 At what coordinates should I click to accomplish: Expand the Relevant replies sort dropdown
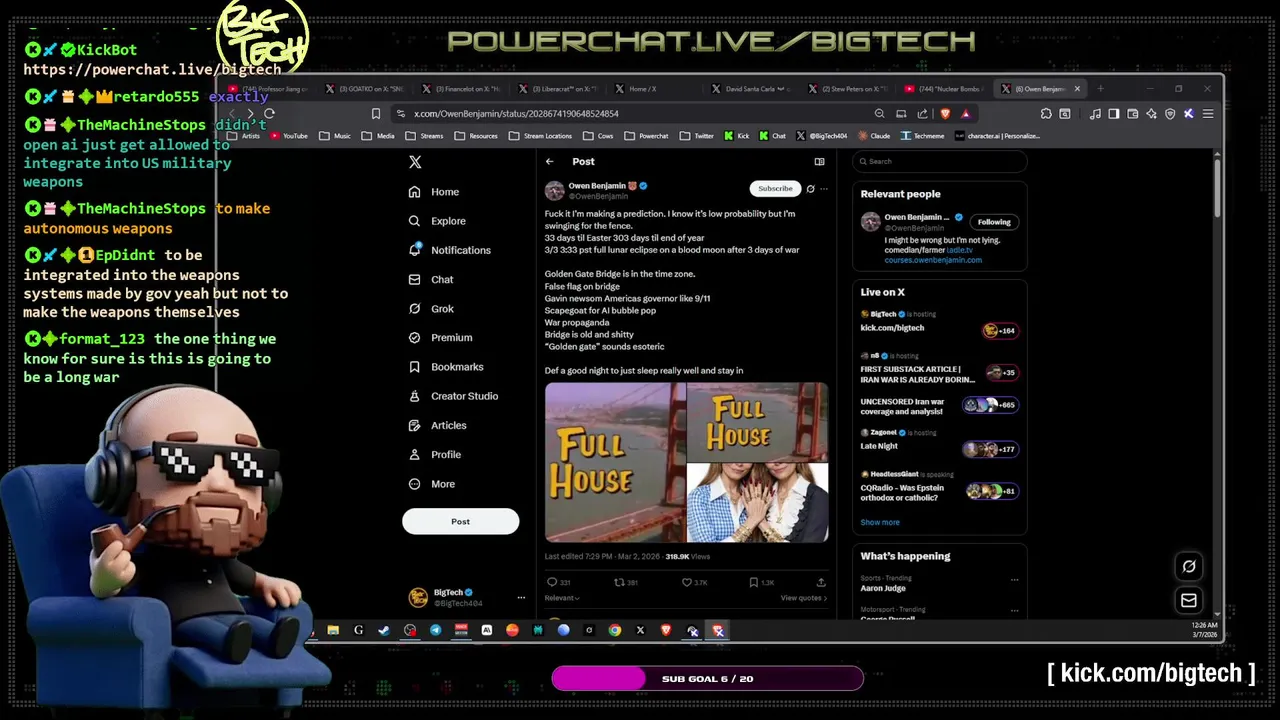[x=562, y=598]
